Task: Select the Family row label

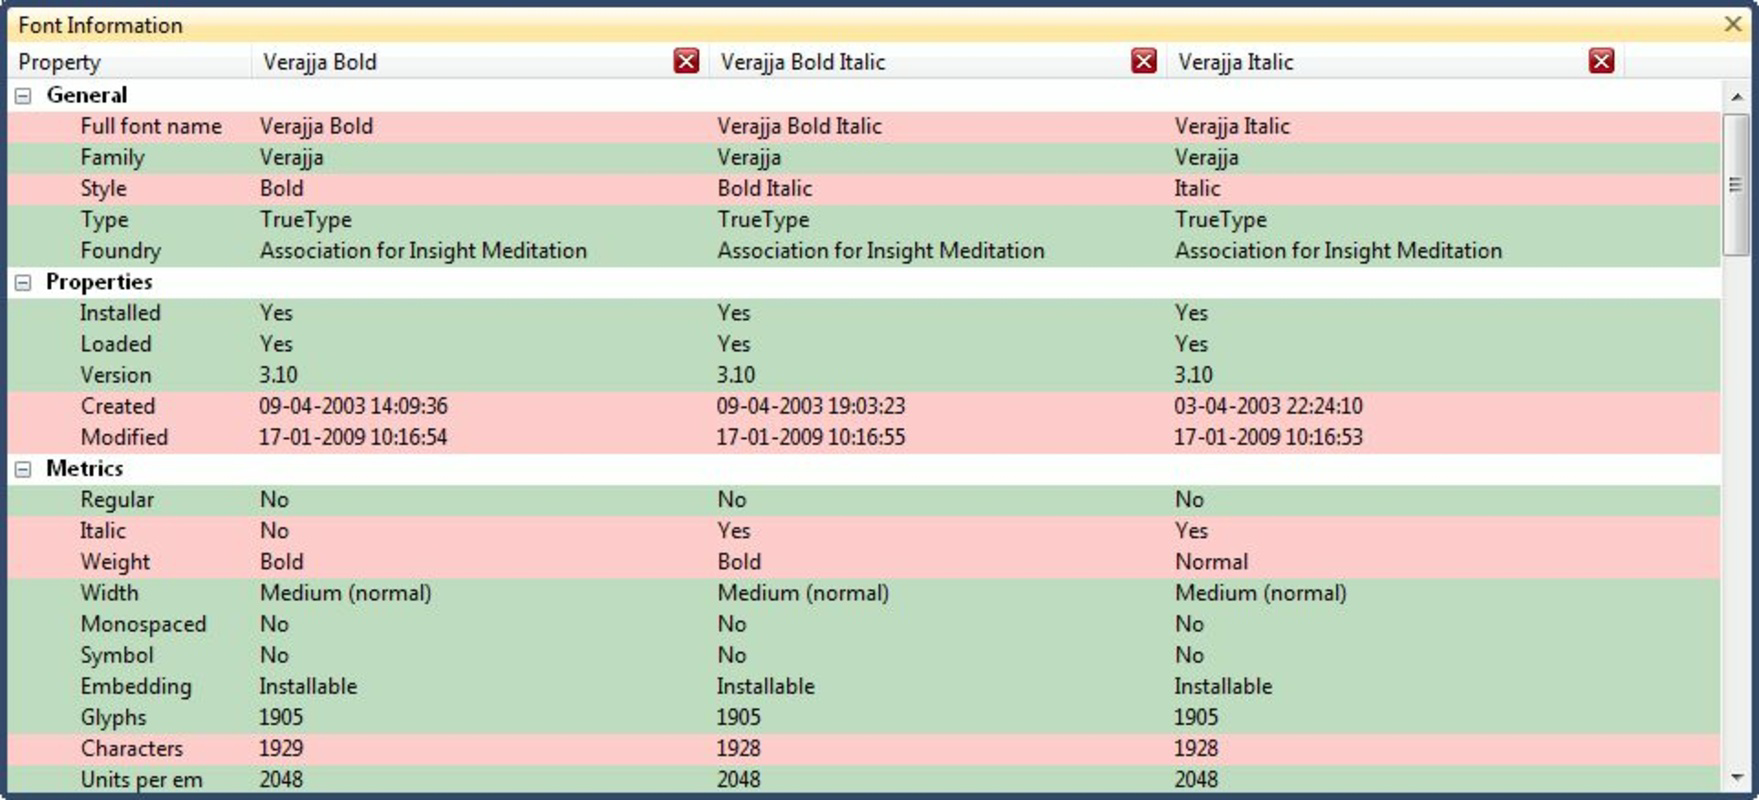Action: 112,157
